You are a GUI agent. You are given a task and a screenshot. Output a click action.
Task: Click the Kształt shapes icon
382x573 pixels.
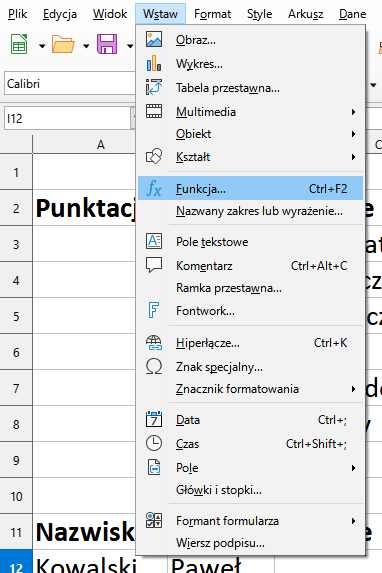[154, 156]
